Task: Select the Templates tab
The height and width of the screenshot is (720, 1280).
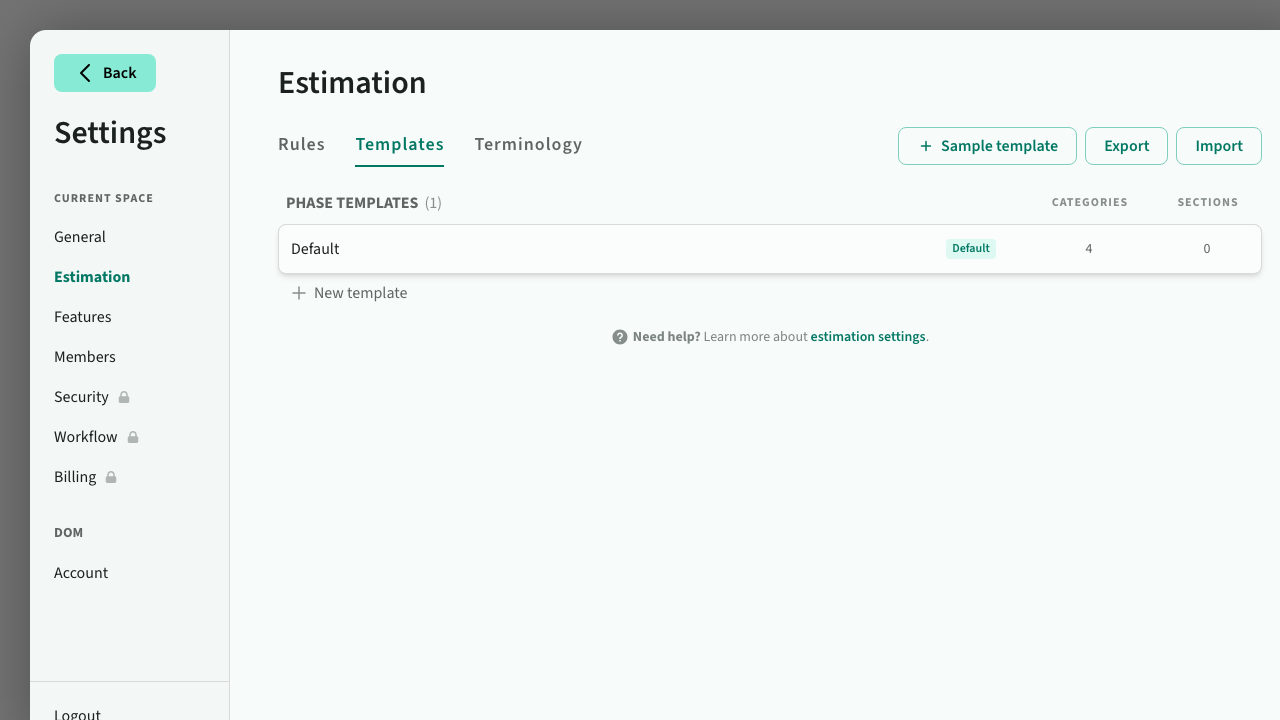Action: coord(399,144)
